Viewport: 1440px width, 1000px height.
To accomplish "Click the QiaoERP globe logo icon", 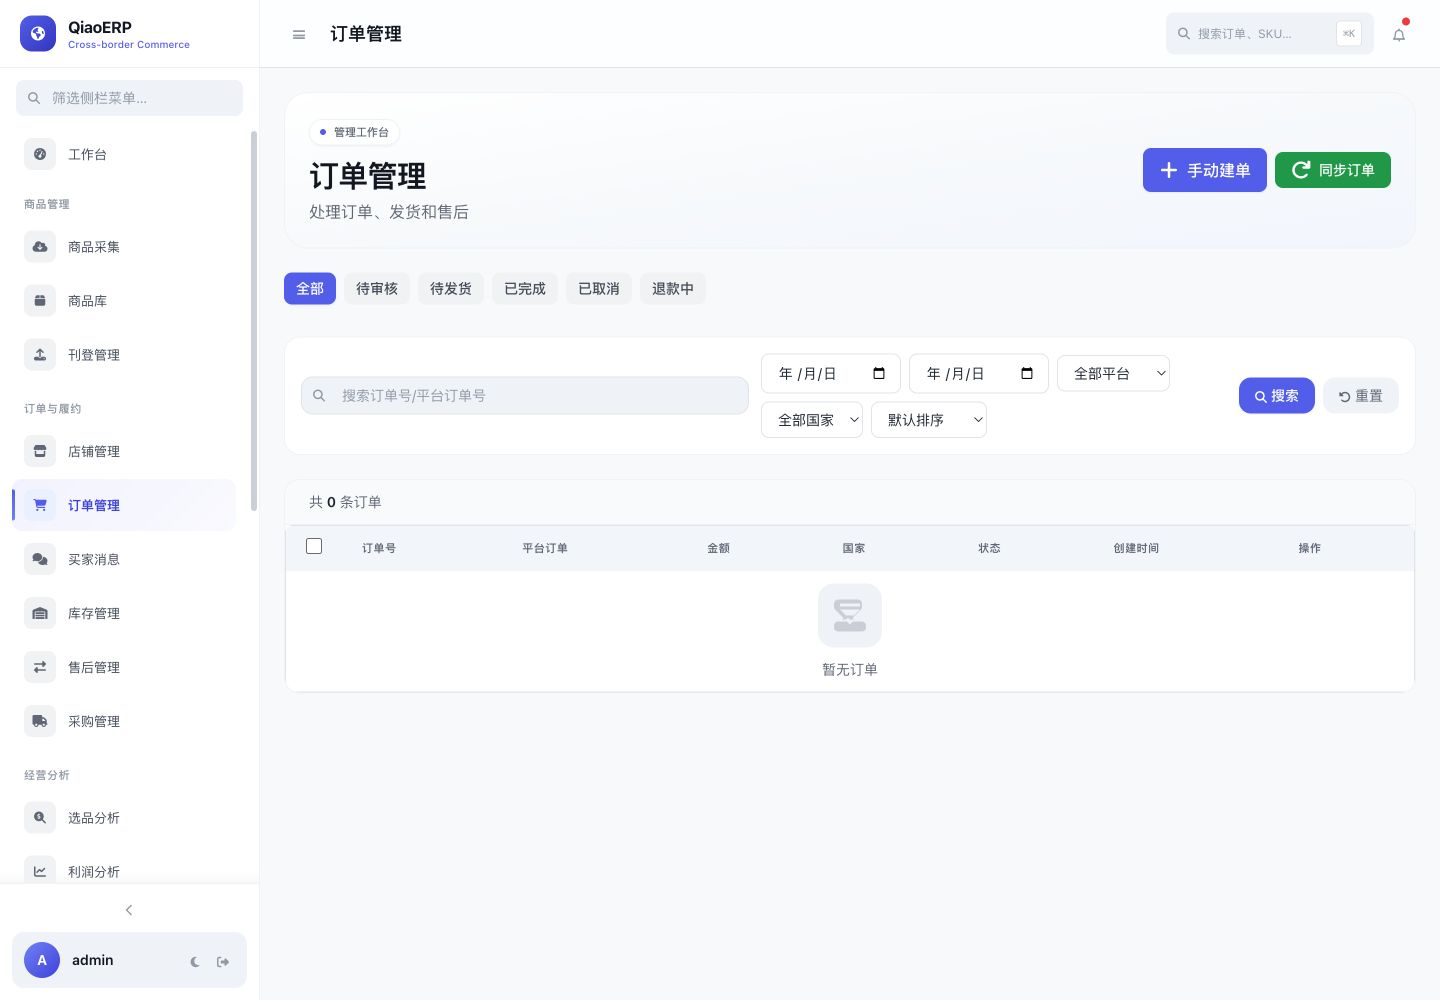I will pos(38,33).
